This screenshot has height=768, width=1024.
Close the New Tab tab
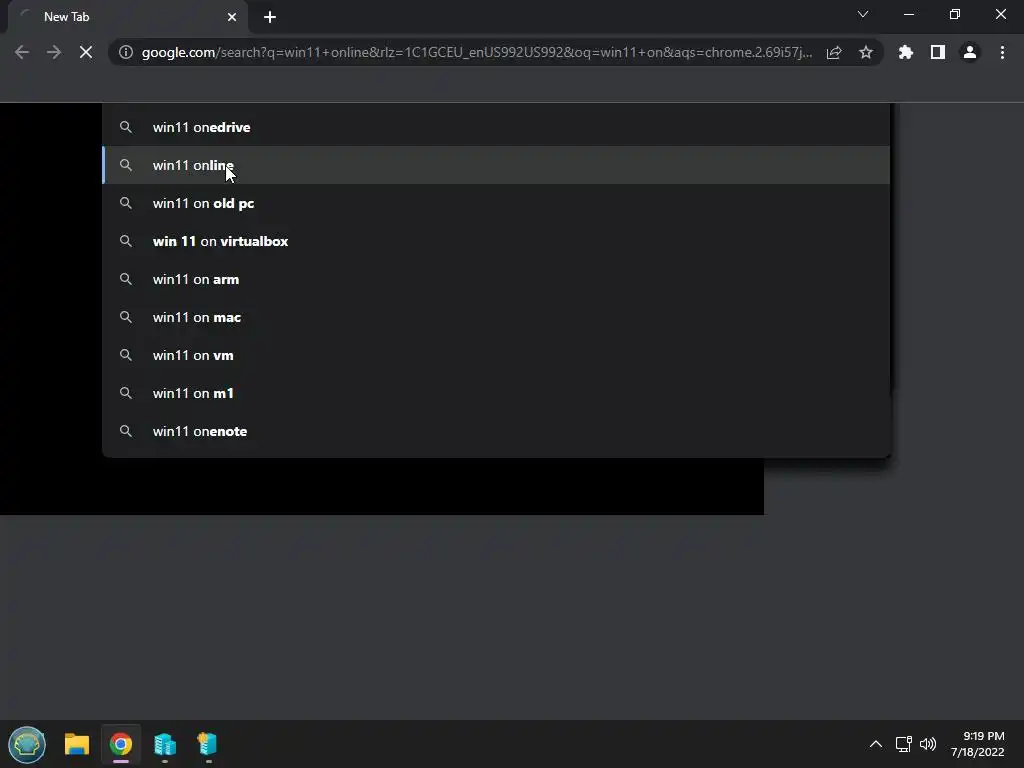coord(232,17)
